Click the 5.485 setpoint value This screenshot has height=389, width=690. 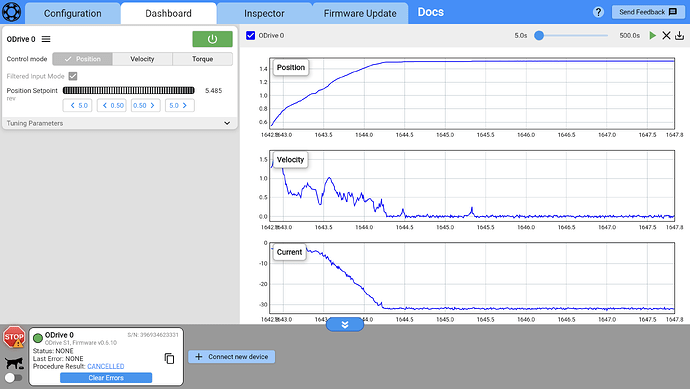(213, 91)
